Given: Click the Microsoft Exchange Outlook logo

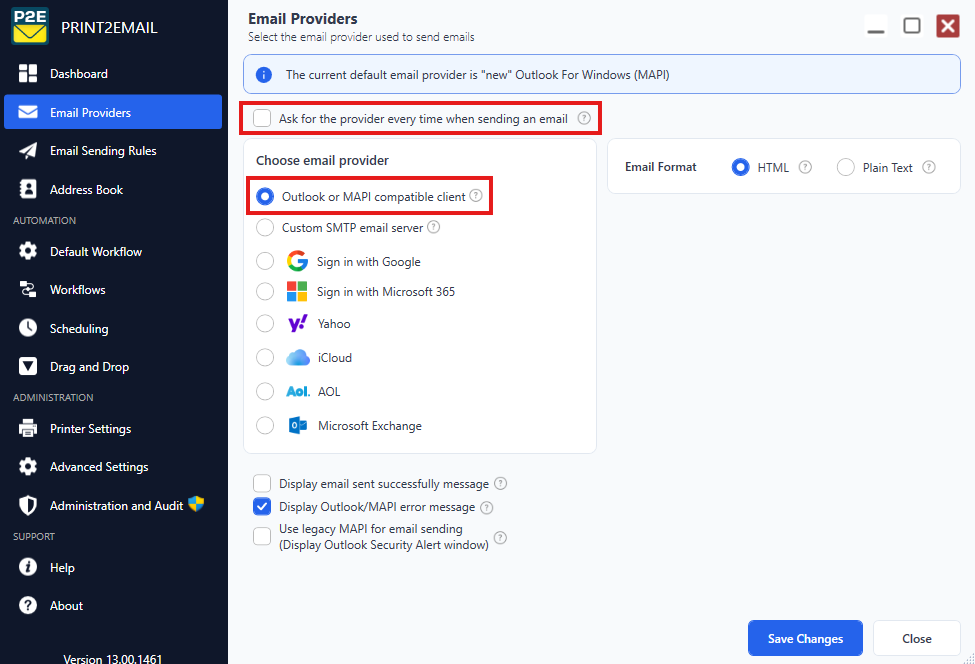Looking at the screenshot, I should (x=298, y=425).
